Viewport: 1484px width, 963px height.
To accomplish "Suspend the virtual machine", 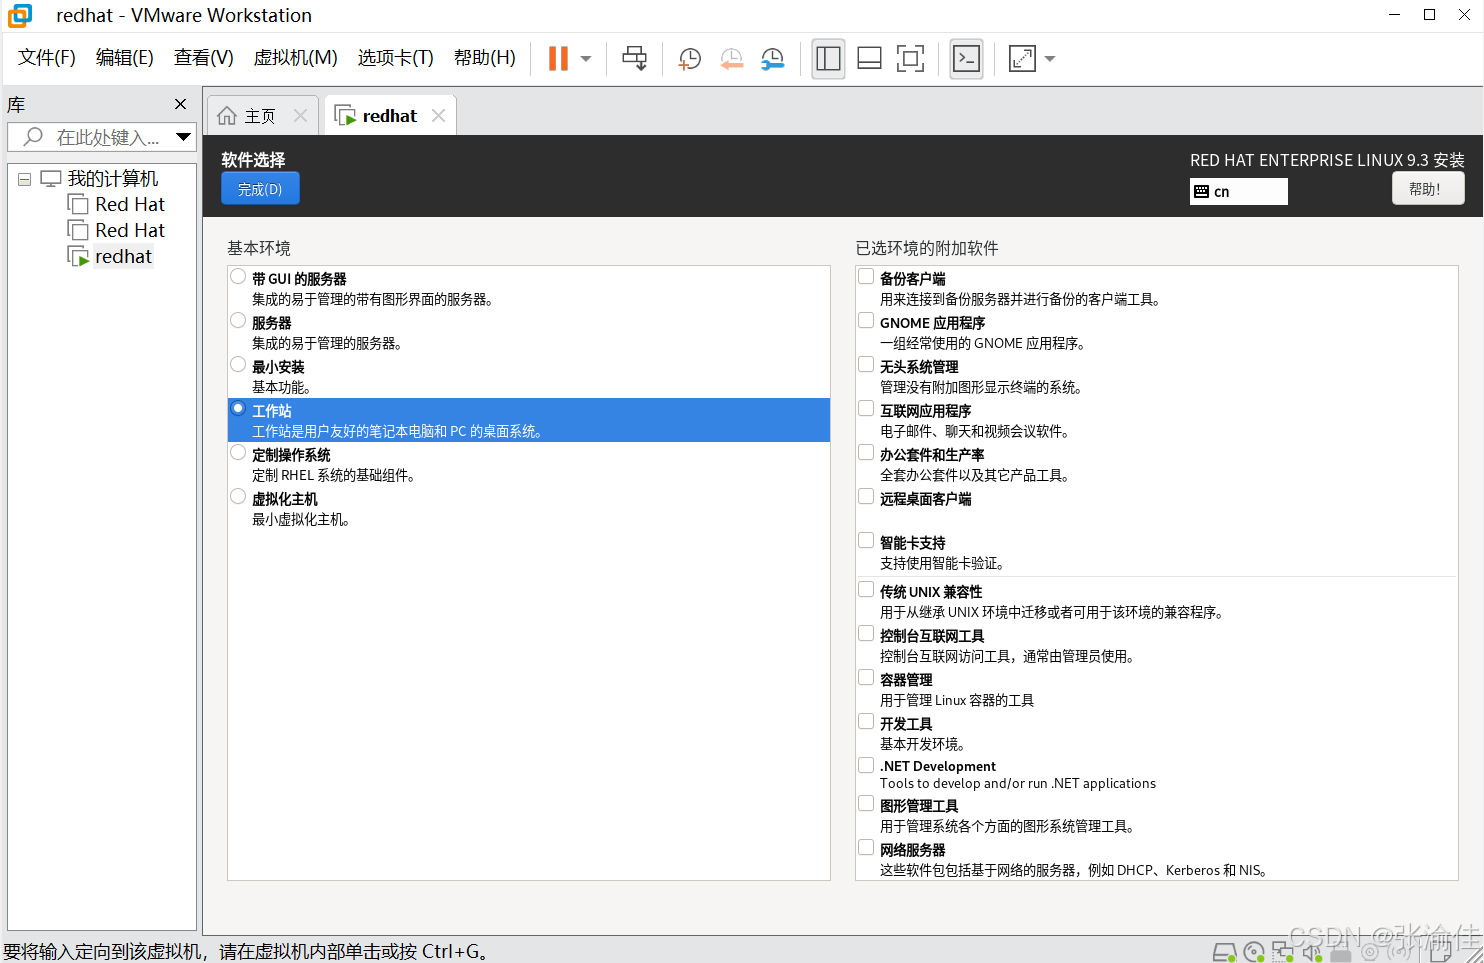I will pyautogui.click(x=556, y=58).
